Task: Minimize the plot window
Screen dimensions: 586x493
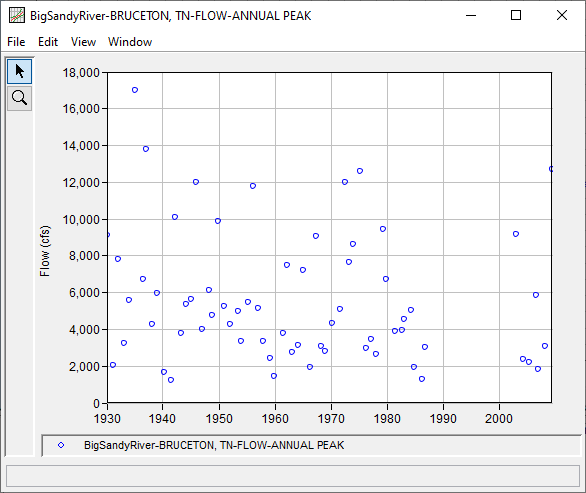Action: point(471,15)
